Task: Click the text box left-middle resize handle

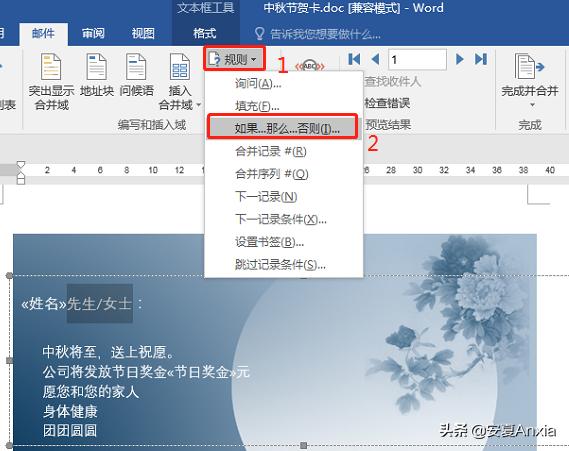Action: 9,360
